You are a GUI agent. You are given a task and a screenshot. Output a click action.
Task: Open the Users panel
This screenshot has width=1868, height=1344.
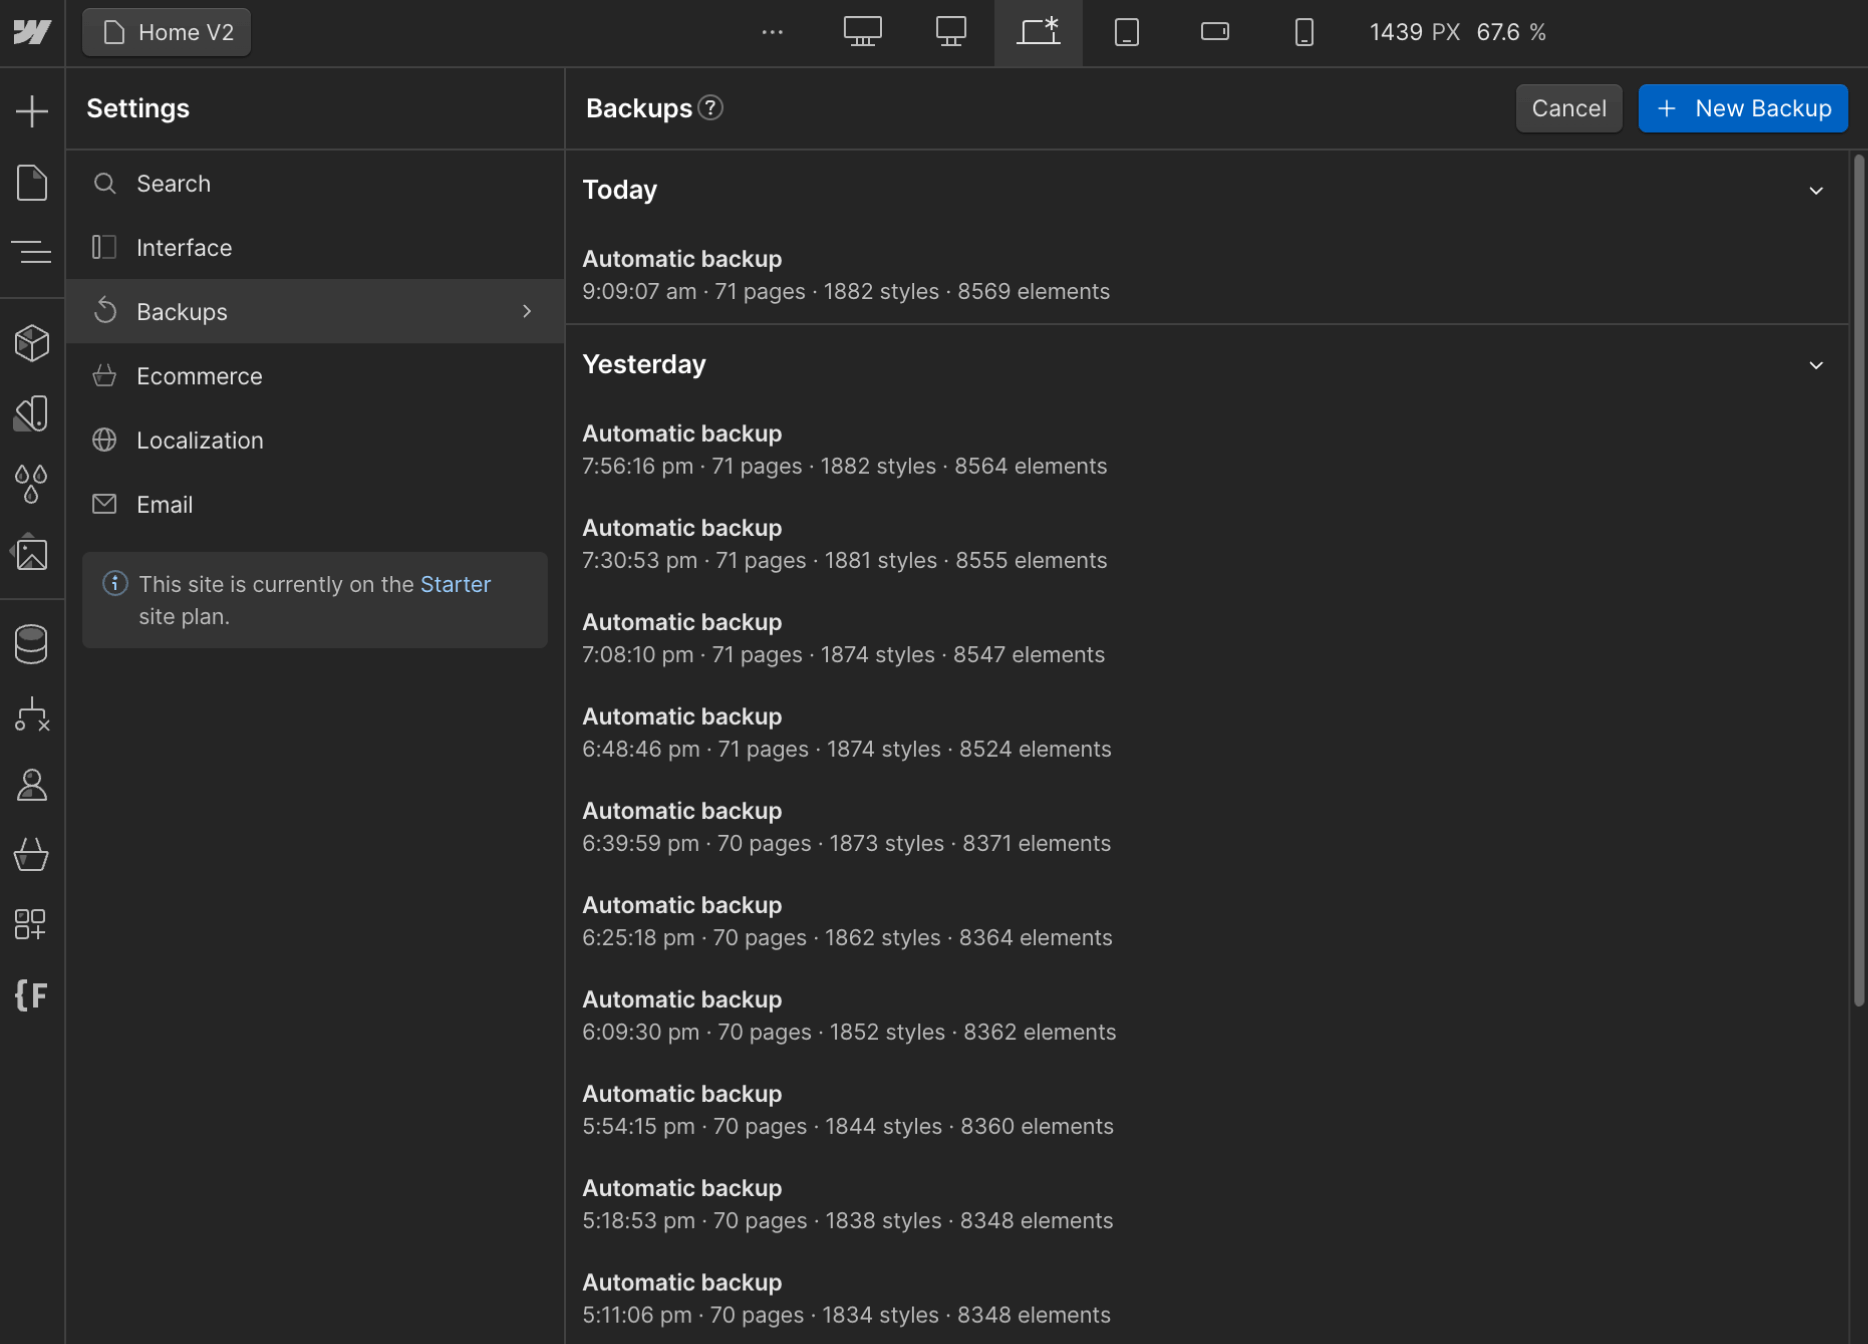point(33,786)
